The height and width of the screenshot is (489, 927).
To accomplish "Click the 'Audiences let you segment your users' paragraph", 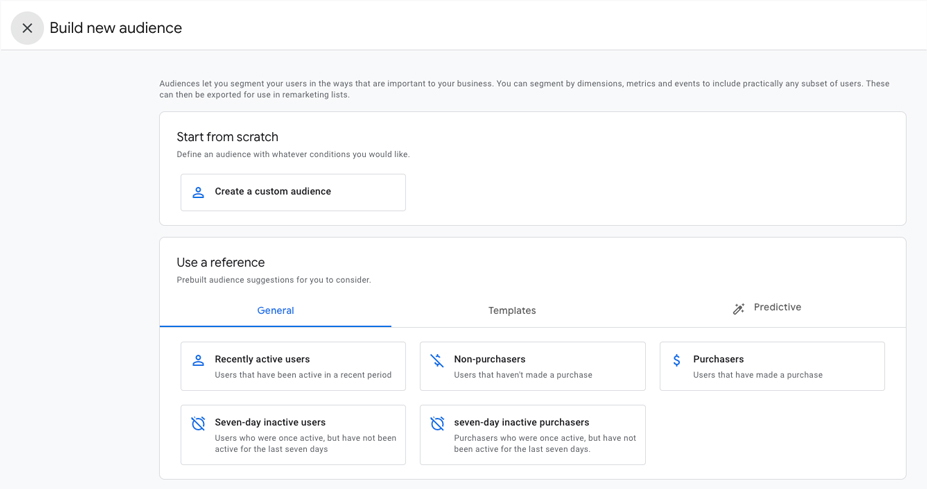I will (x=524, y=89).
